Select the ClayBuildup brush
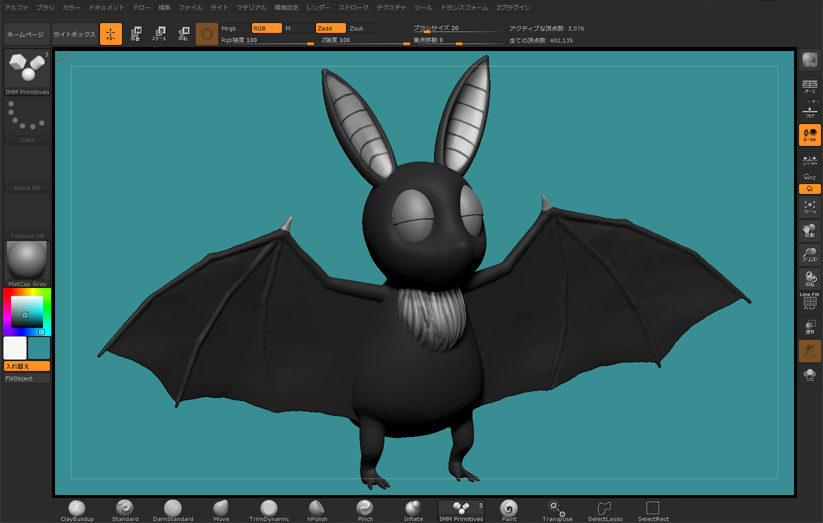This screenshot has height=523, width=823. [x=77, y=510]
